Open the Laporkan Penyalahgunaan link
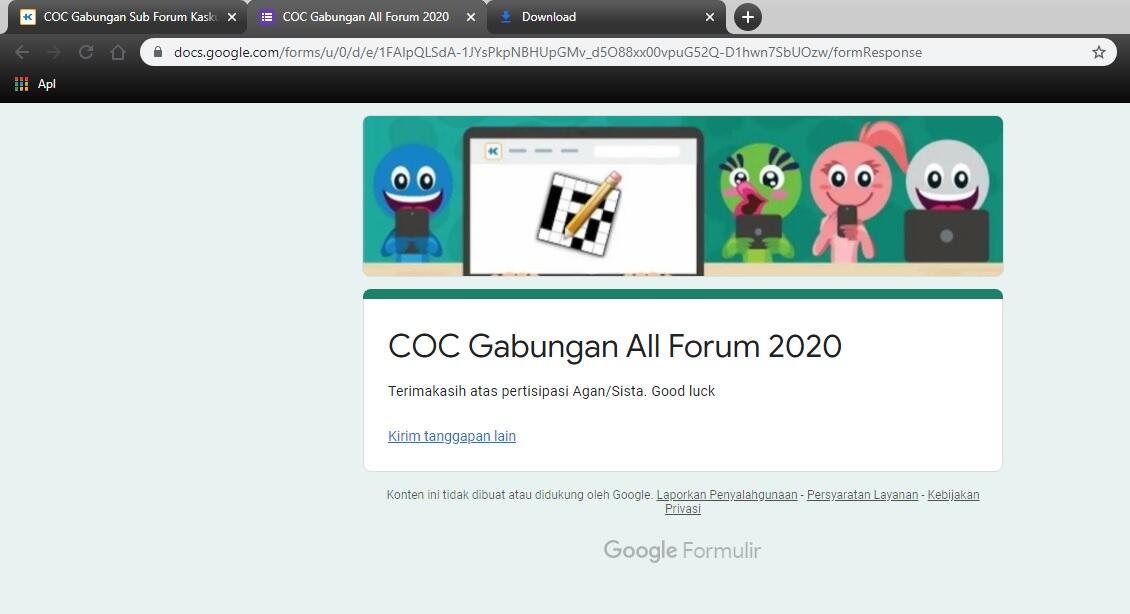1130x614 pixels. [726, 494]
